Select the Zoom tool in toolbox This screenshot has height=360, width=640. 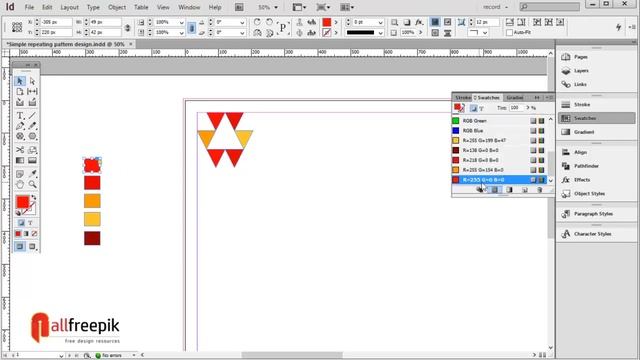pyautogui.click(x=32, y=184)
